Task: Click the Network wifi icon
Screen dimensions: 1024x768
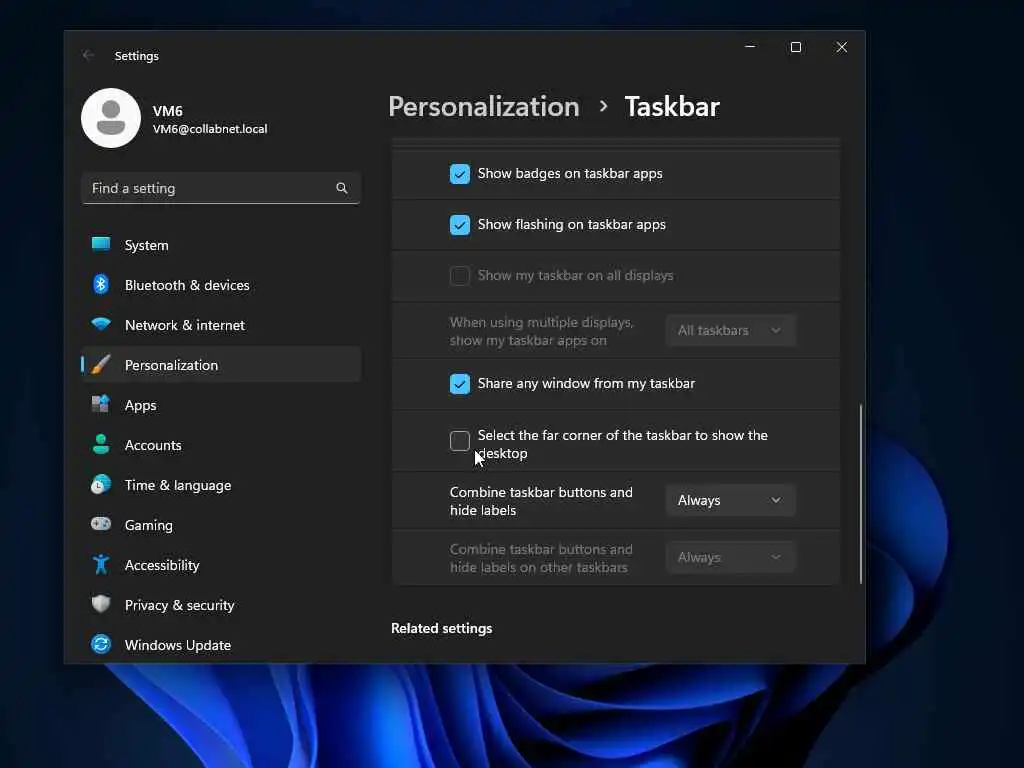Action: click(101, 325)
